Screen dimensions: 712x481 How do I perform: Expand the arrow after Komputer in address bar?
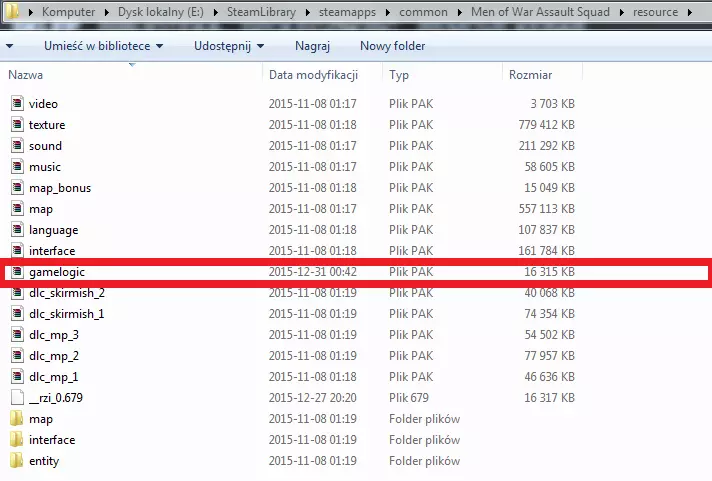(107, 12)
